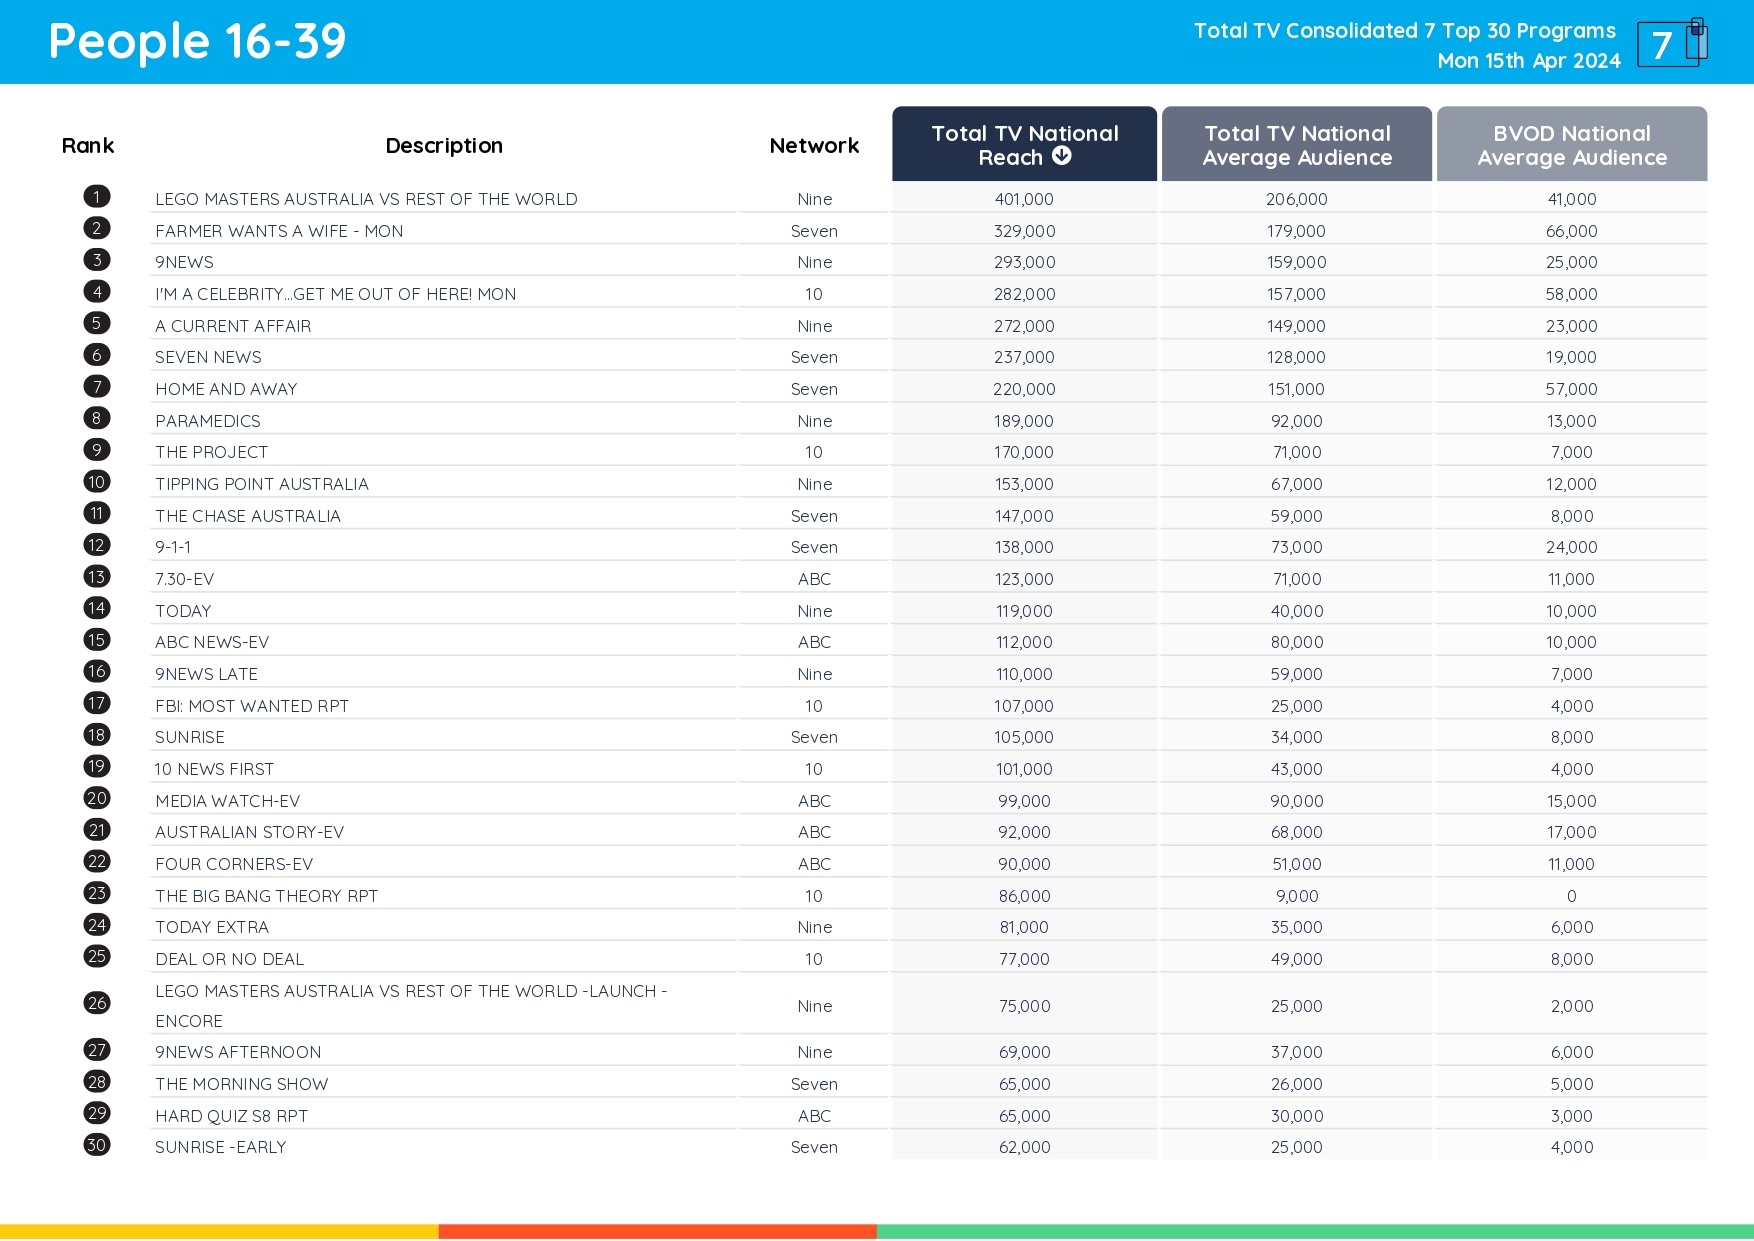Click the sort arrow in Total TV National Reach header
This screenshot has width=1754, height=1241.
1062,156
